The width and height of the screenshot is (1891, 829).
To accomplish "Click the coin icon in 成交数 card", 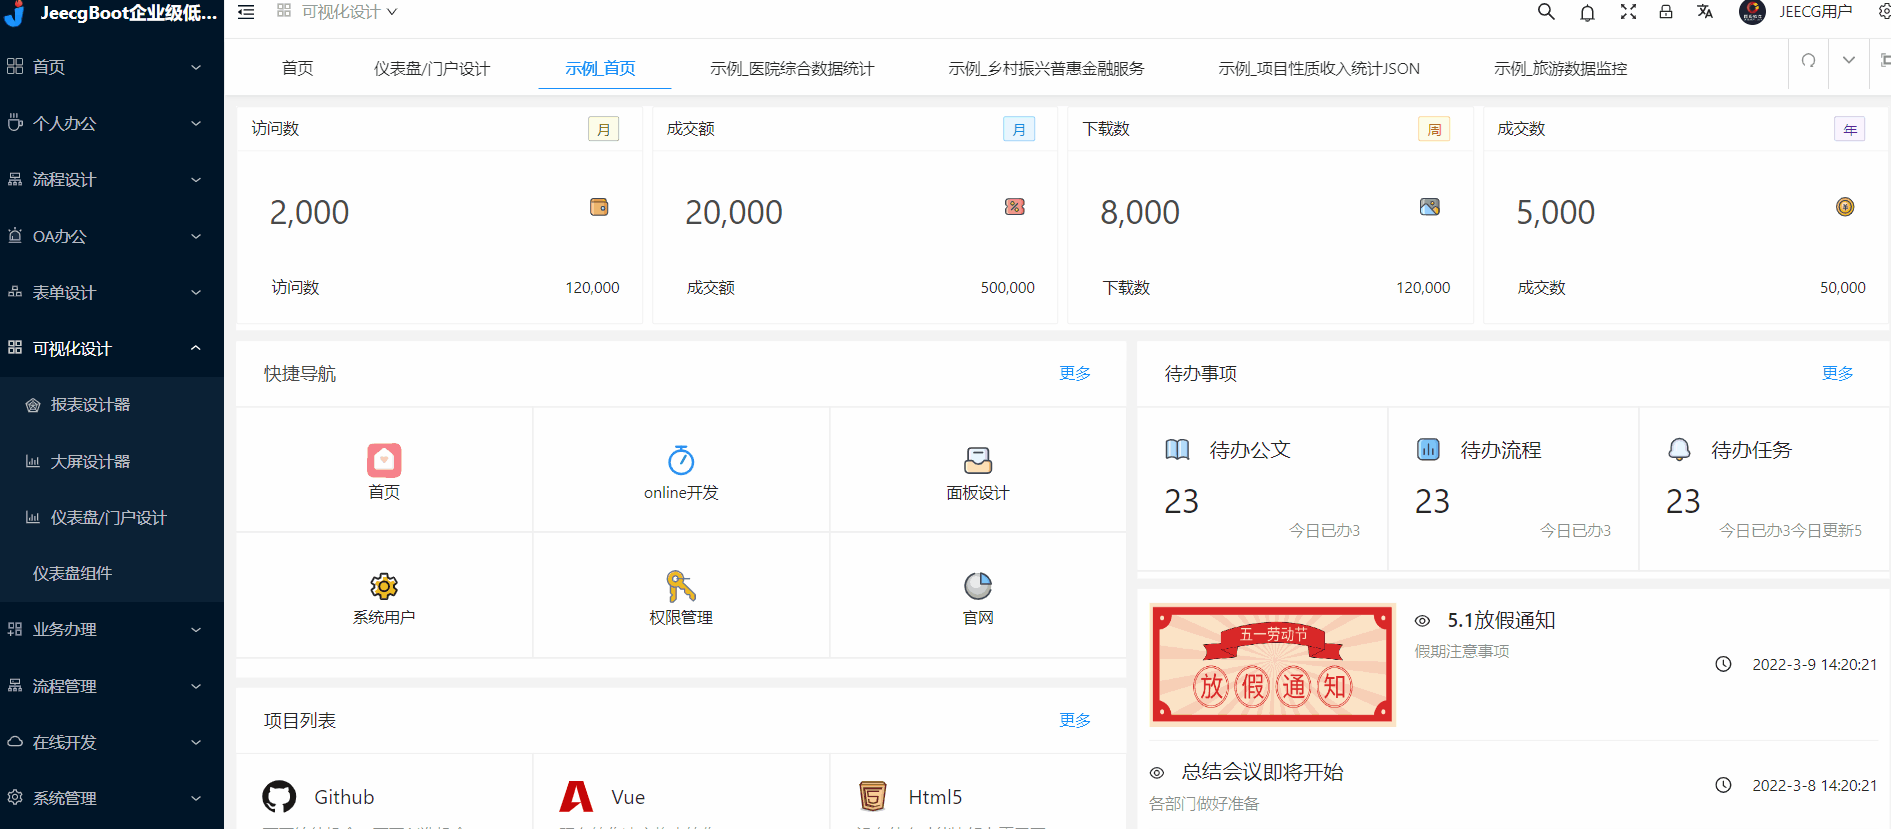I will coord(1845,207).
